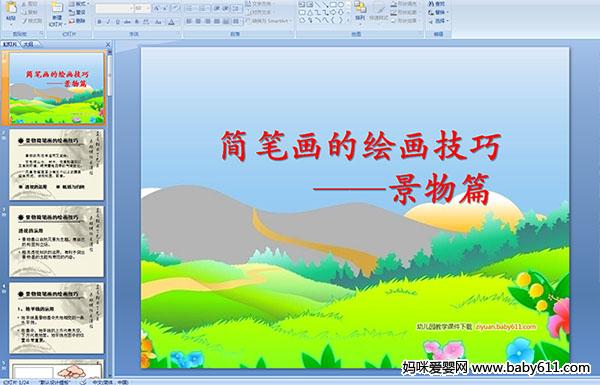This screenshot has width=600, height=385.
Task: Click the Convert to SmartArt button
Action: pyautogui.click(x=268, y=21)
